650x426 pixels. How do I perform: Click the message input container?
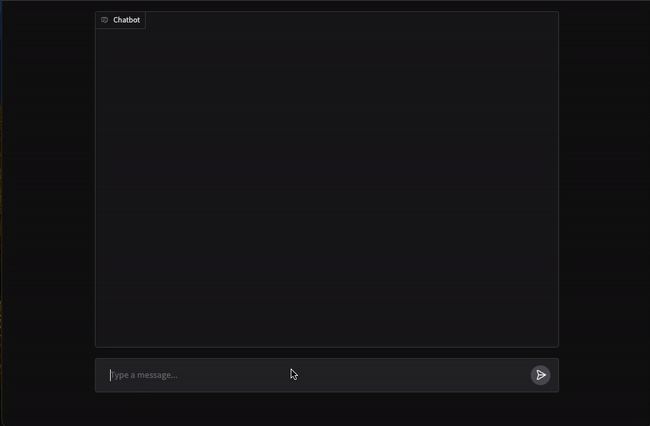click(327, 375)
